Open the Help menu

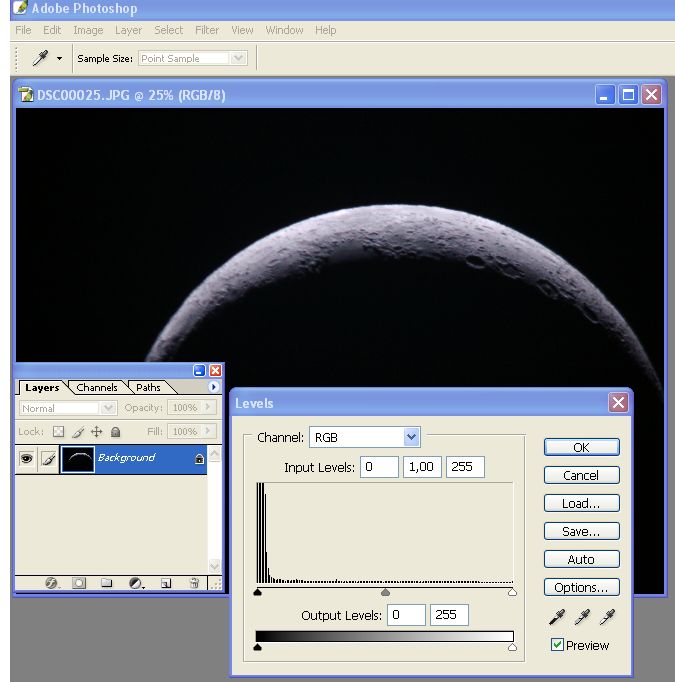pyautogui.click(x=326, y=30)
